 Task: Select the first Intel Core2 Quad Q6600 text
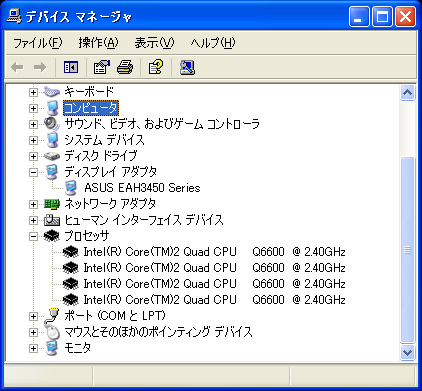(x=214, y=252)
